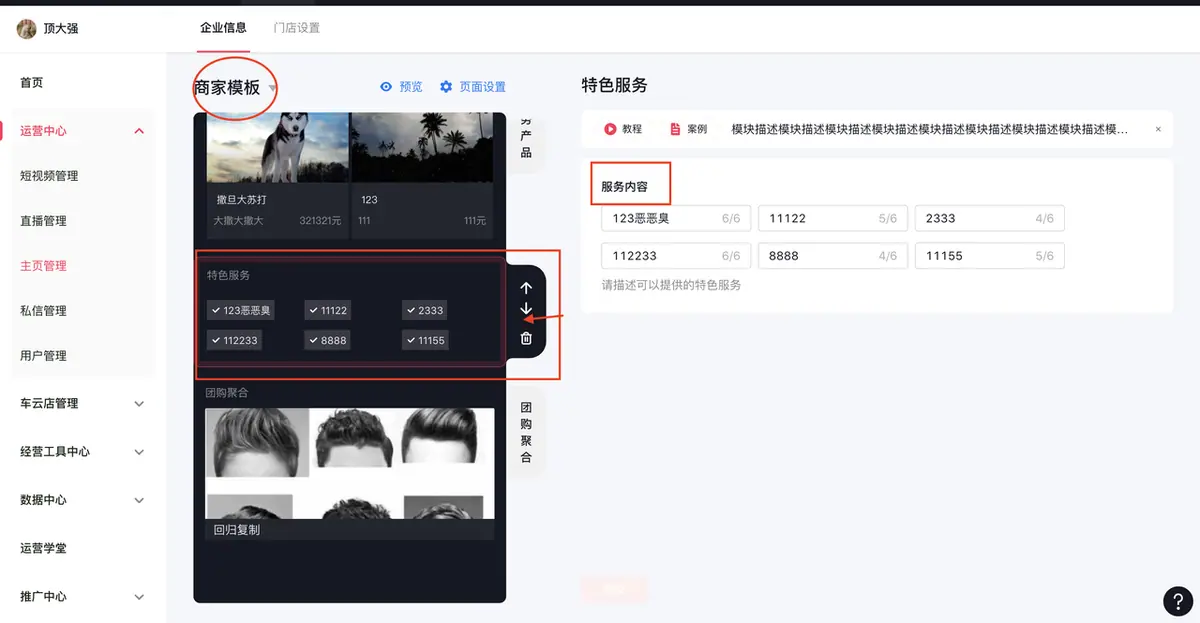Click the 教程 link label

pos(632,129)
